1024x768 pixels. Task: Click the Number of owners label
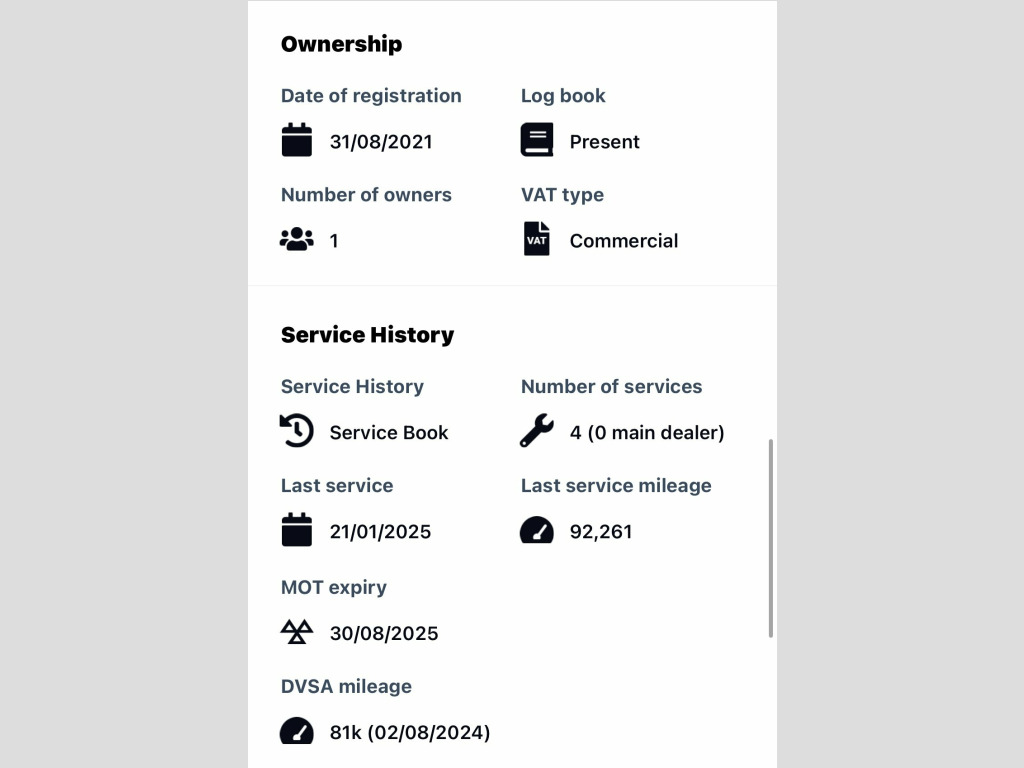click(366, 195)
